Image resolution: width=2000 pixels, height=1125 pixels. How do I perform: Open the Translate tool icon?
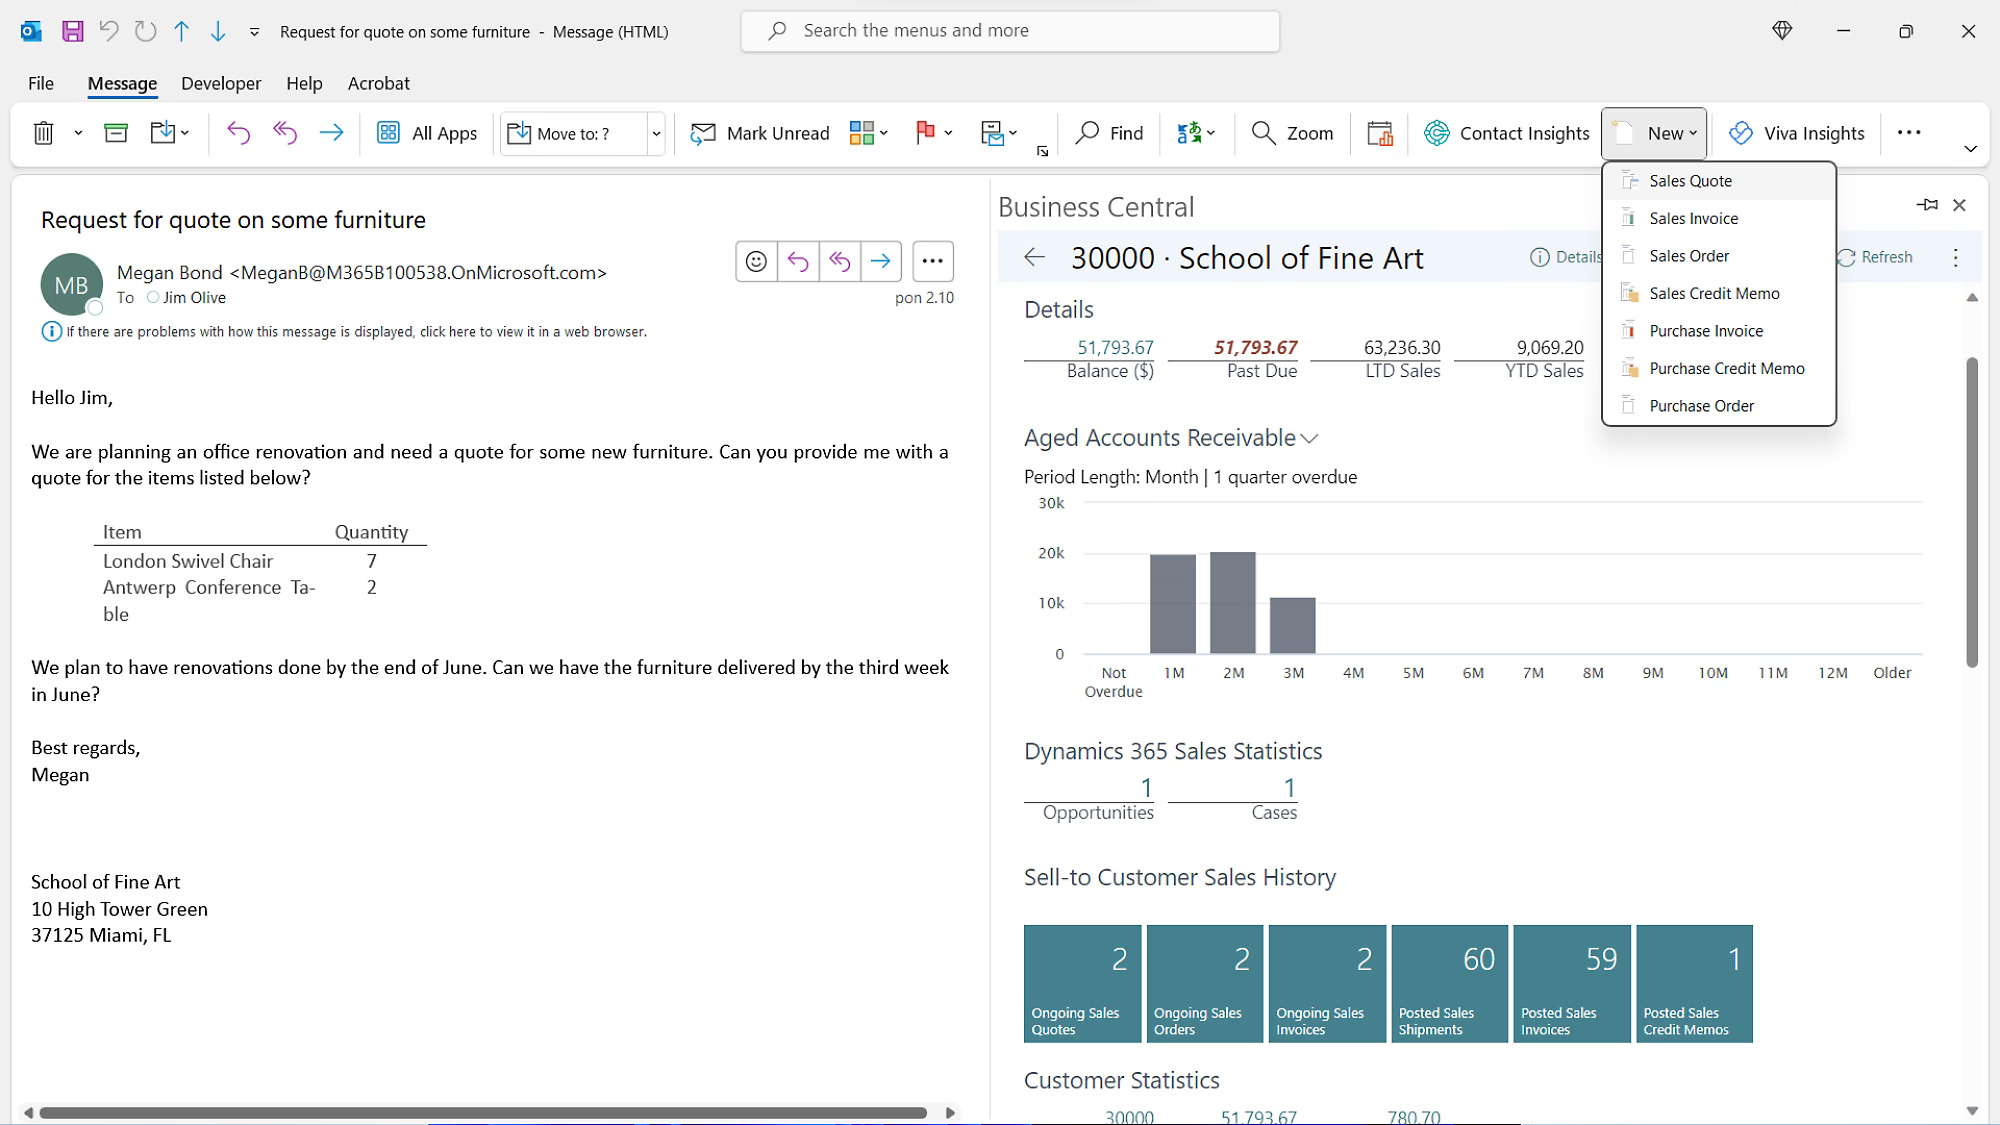click(1191, 132)
